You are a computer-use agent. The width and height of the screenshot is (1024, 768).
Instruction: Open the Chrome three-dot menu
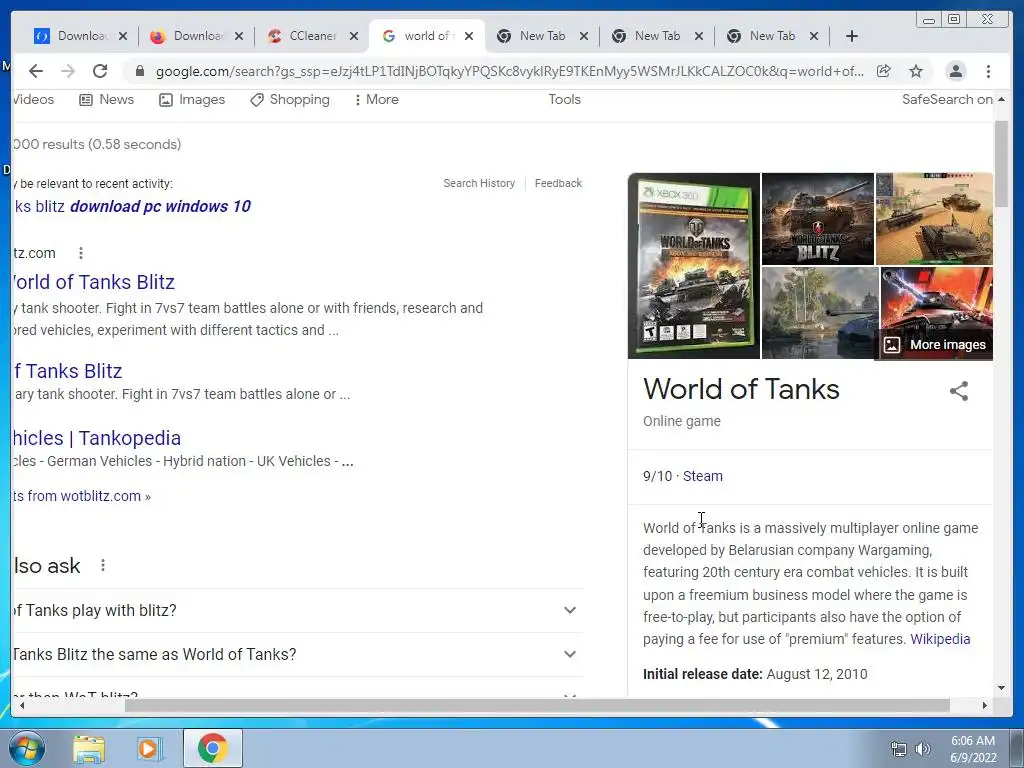tap(988, 71)
